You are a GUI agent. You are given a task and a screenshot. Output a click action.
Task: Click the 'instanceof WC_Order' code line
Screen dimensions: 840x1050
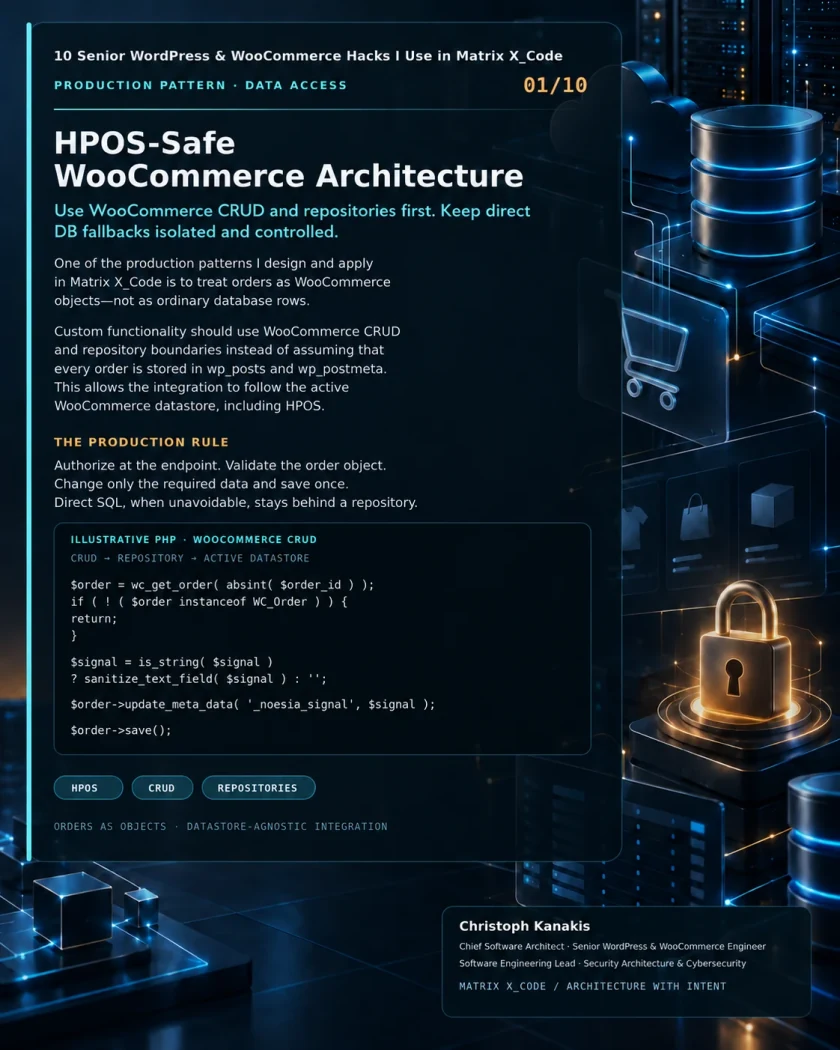209,601
